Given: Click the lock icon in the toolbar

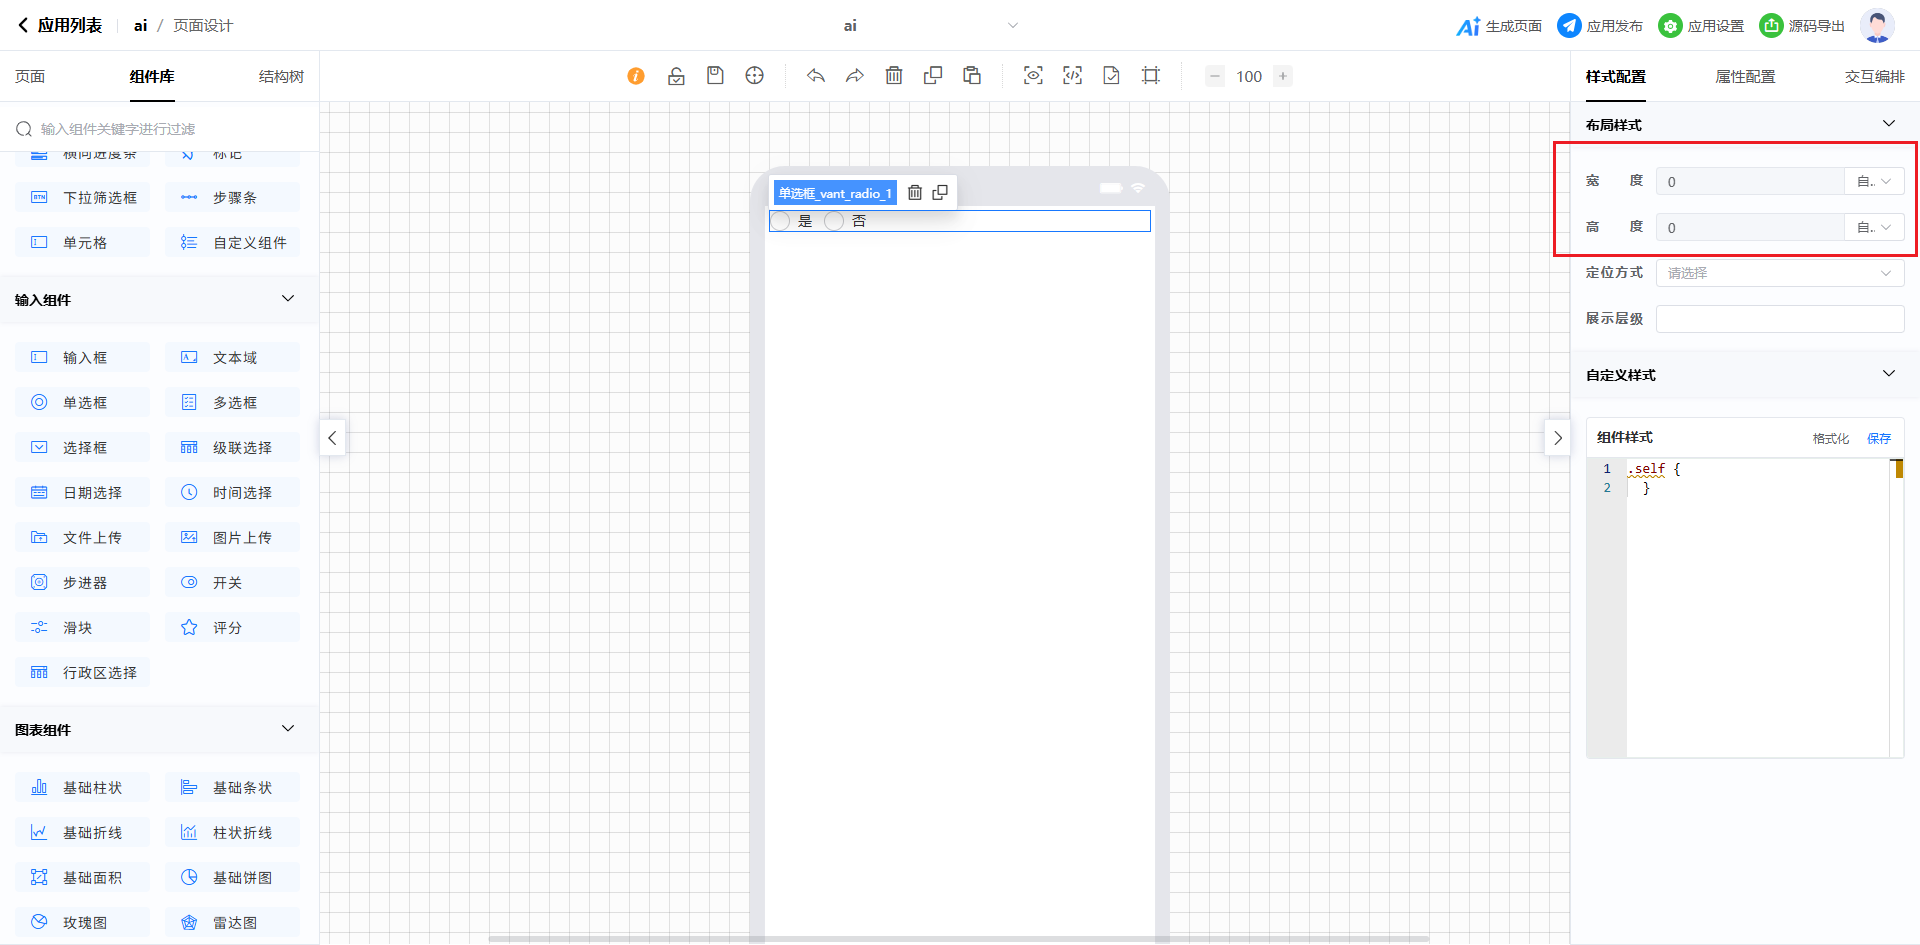Looking at the screenshot, I should click(x=676, y=76).
